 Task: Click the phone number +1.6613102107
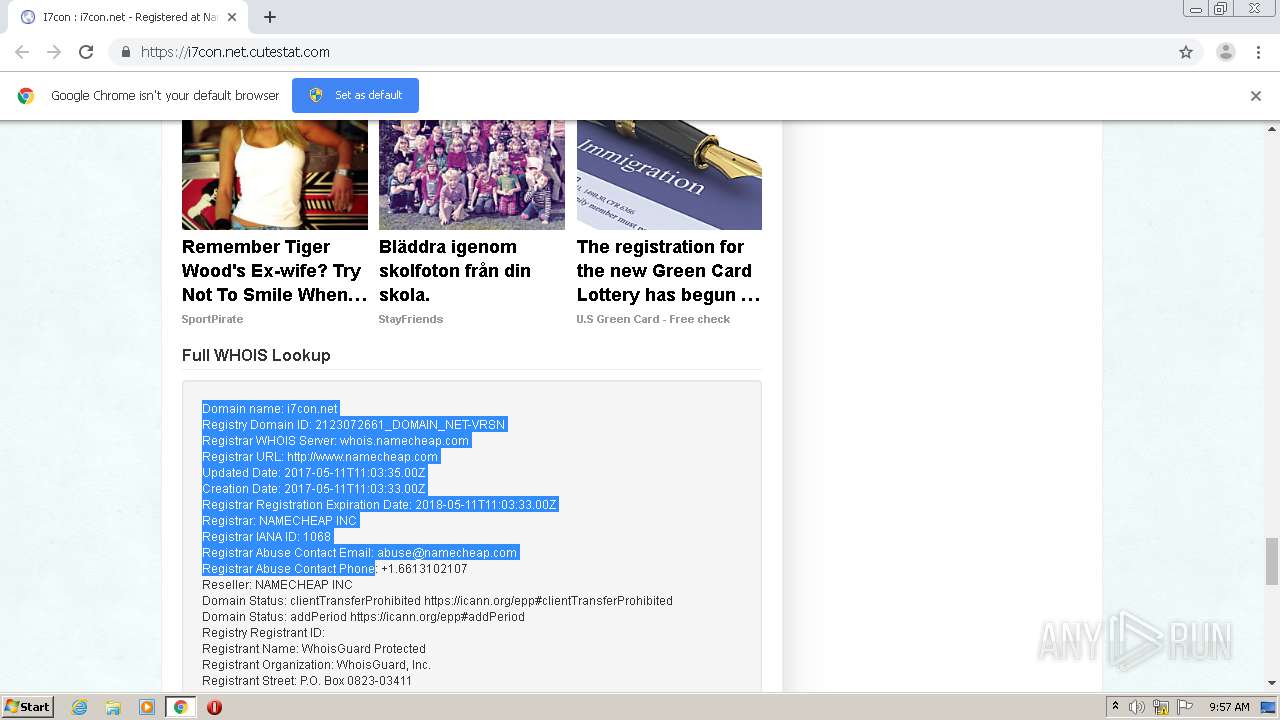tap(424, 568)
